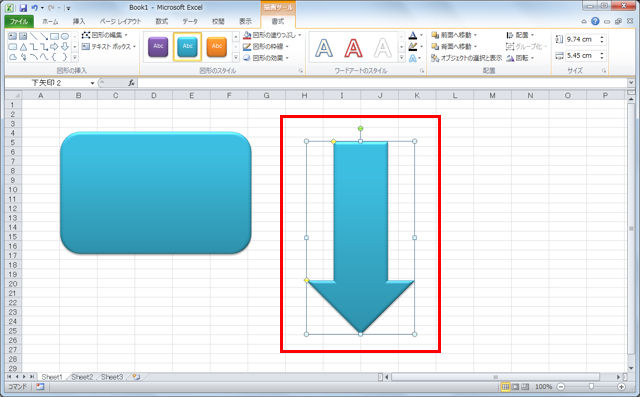The width and height of the screenshot is (640, 397).
Task: Open the File tab
Action: click(x=19, y=21)
